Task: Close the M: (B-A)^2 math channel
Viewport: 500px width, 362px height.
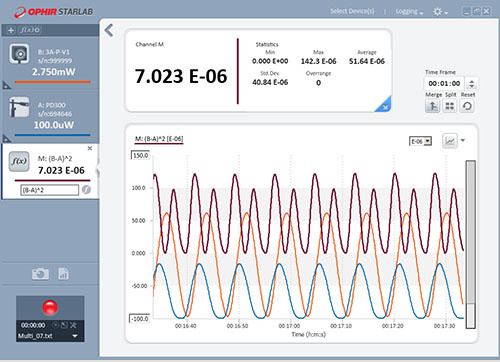Action: click(x=90, y=148)
